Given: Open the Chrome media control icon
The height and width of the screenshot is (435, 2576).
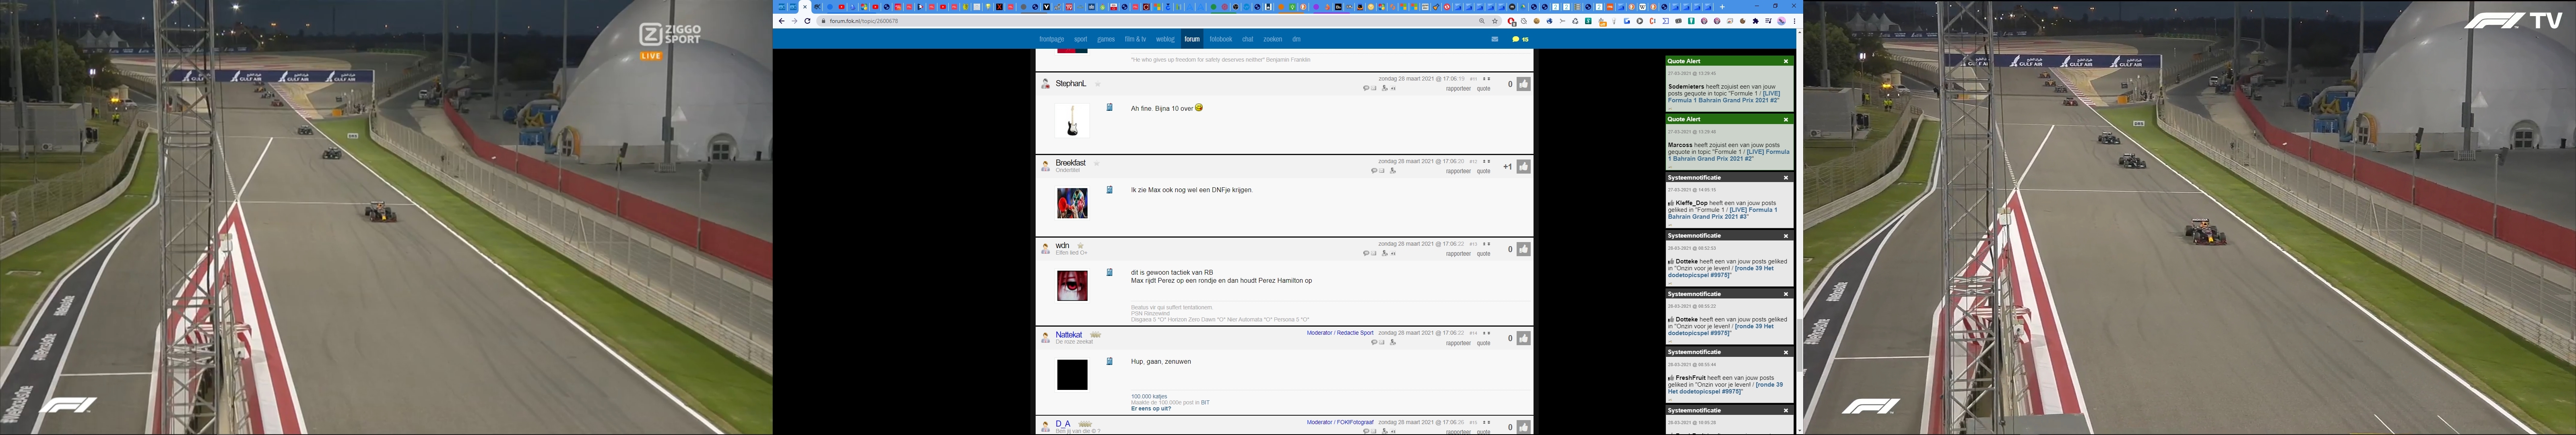Looking at the screenshot, I should pyautogui.click(x=1768, y=21).
